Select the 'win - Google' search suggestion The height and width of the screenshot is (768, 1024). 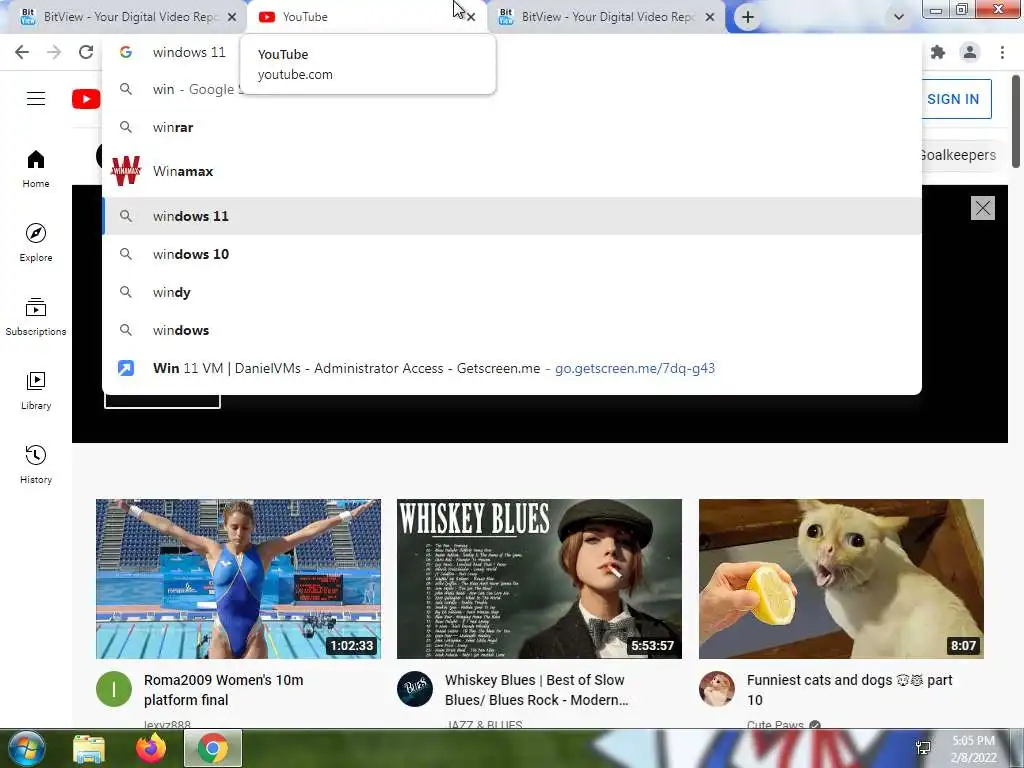tap(512, 89)
